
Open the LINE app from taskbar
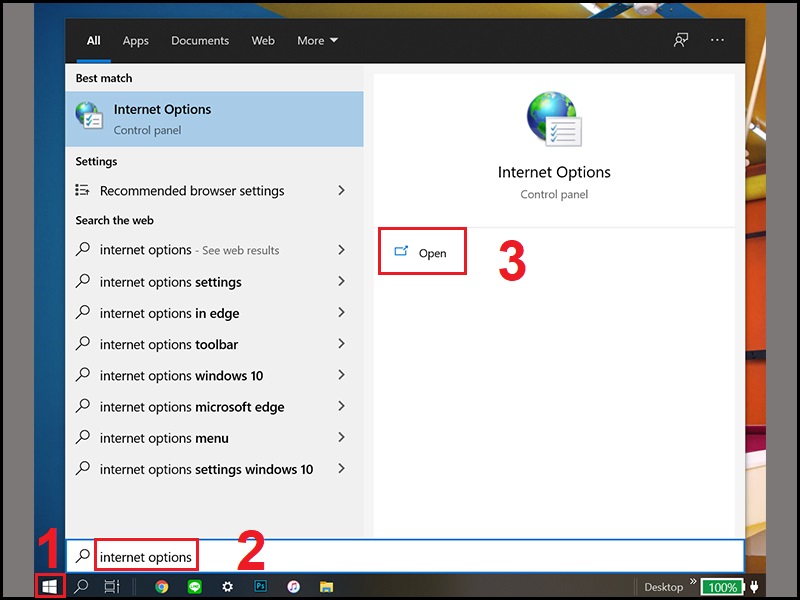pos(194,587)
